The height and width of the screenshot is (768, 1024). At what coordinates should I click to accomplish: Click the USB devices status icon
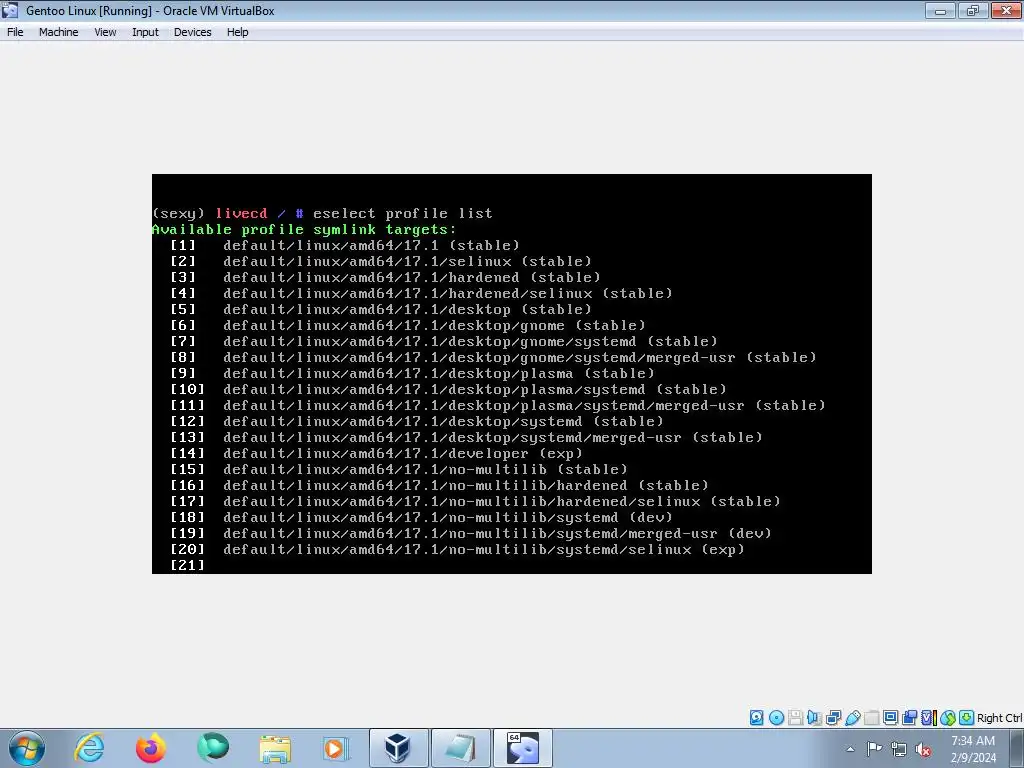click(x=852, y=718)
